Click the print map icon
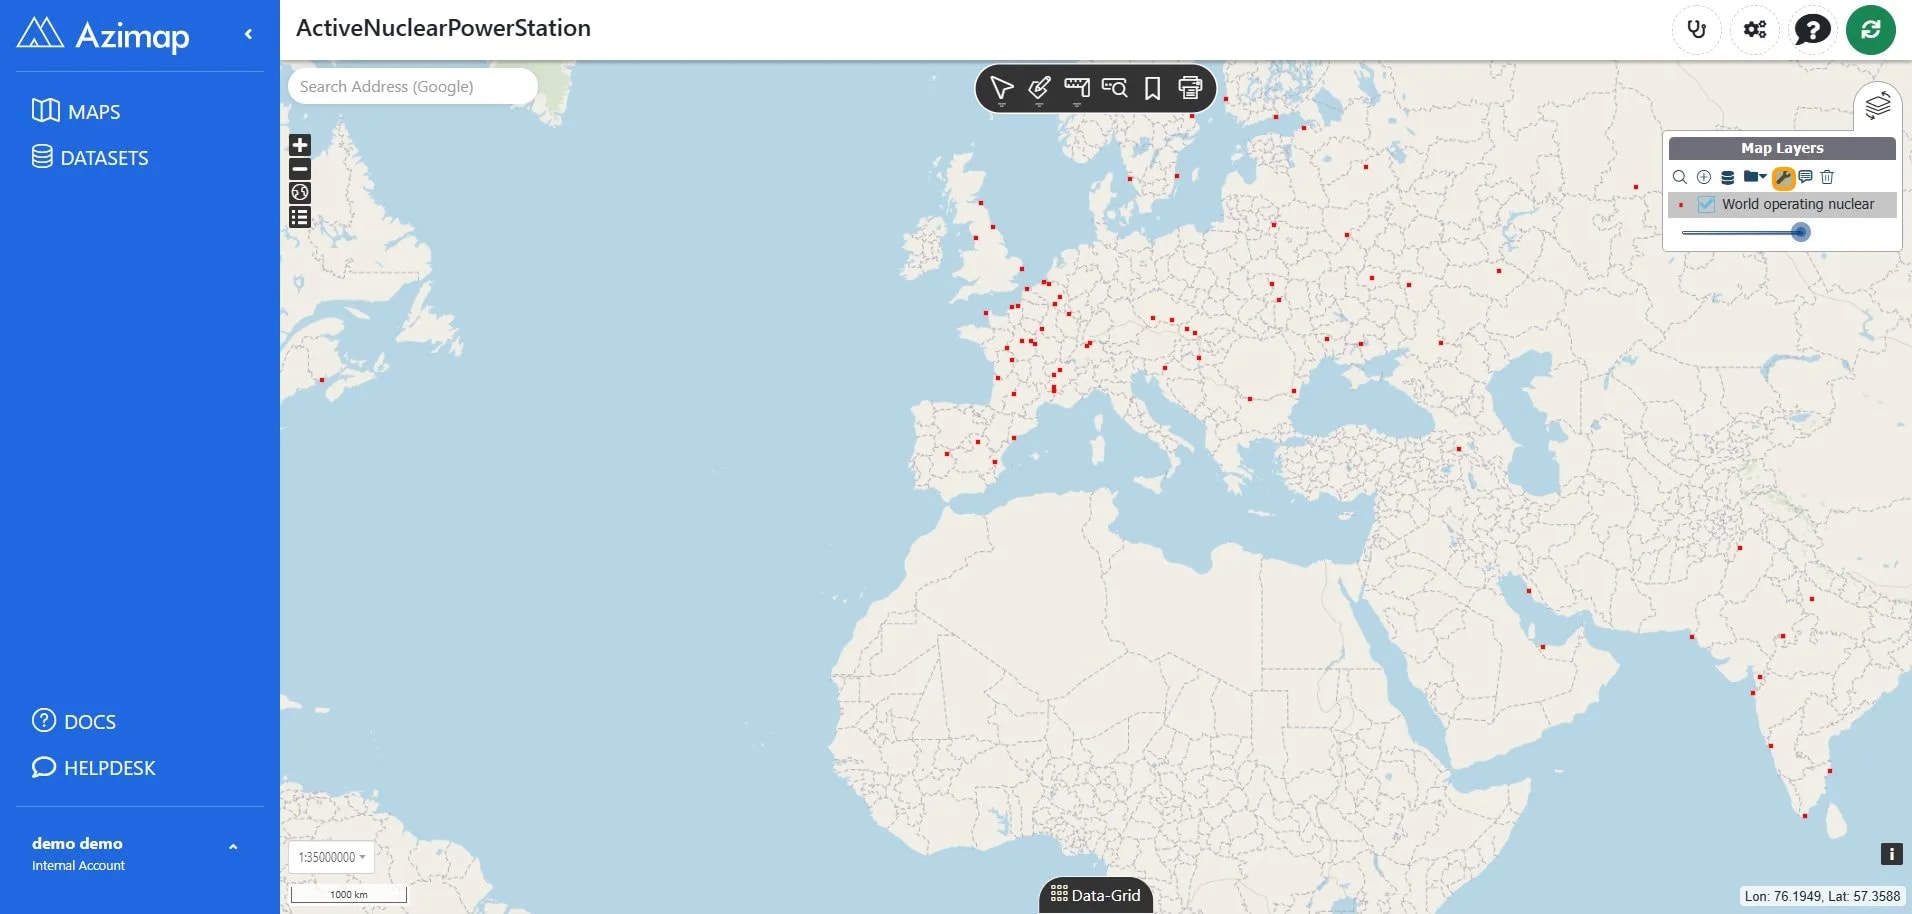Image resolution: width=1912 pixels, height=914 pixels. [x=1190, y=88]
